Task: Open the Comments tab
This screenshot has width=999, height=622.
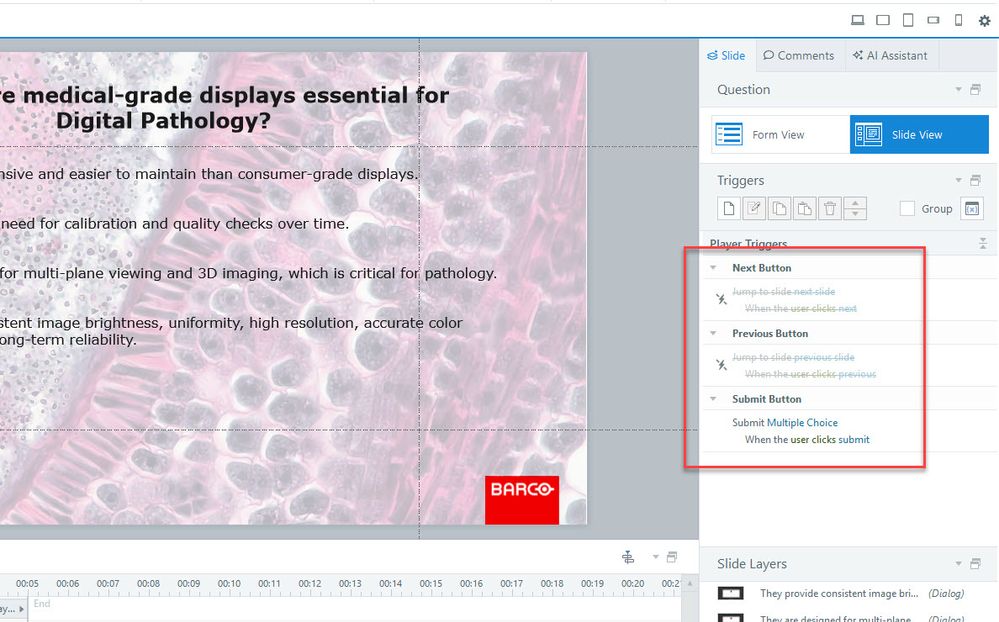Action: coord(798,56)
